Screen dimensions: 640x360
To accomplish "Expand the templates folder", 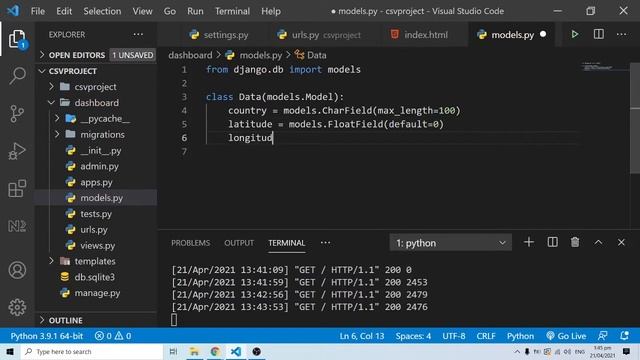I will [x=96, y=261].
